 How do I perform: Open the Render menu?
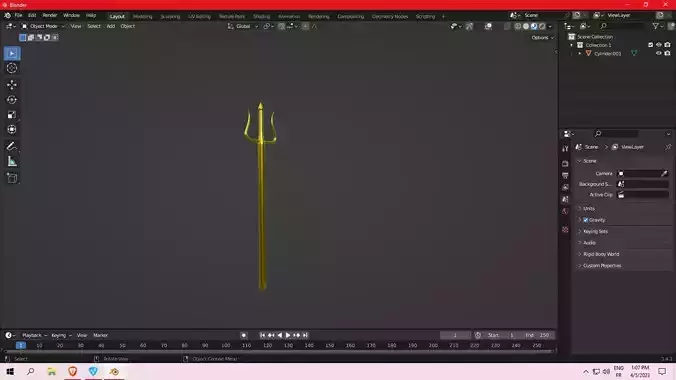coord(50,16)
